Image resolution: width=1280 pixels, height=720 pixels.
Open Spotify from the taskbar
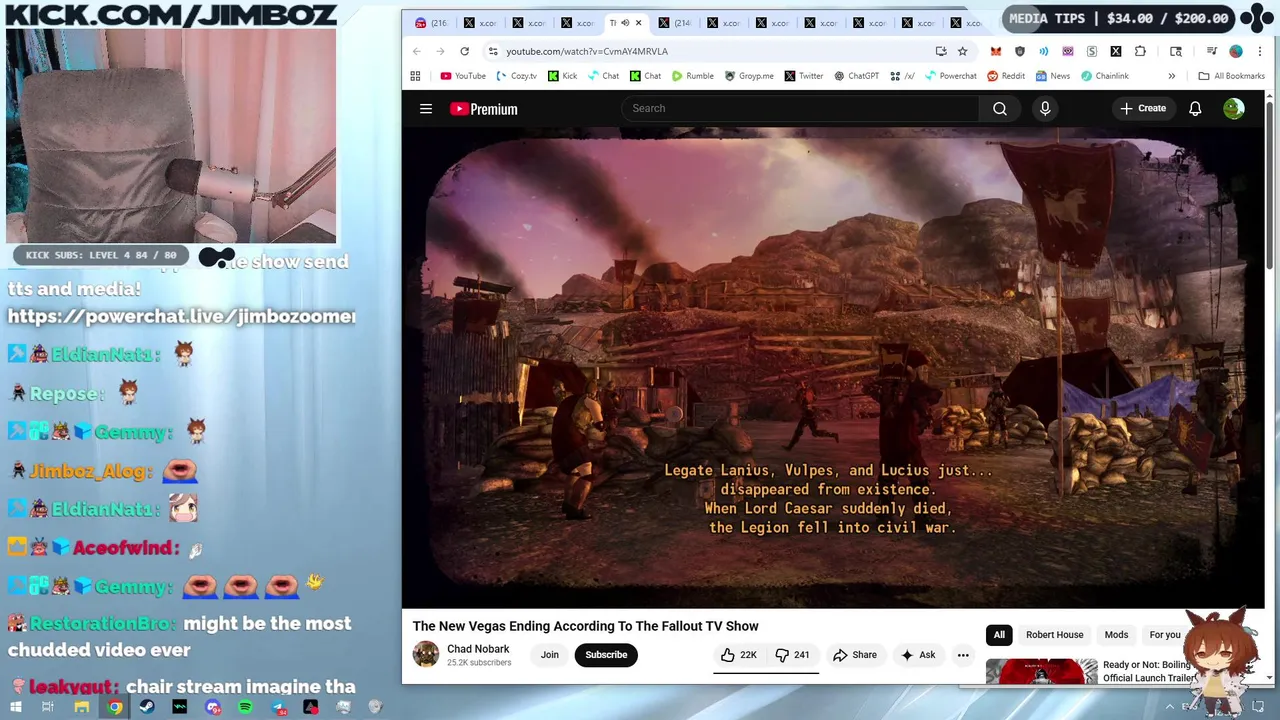pyautogui.click(x=246, y=707)
